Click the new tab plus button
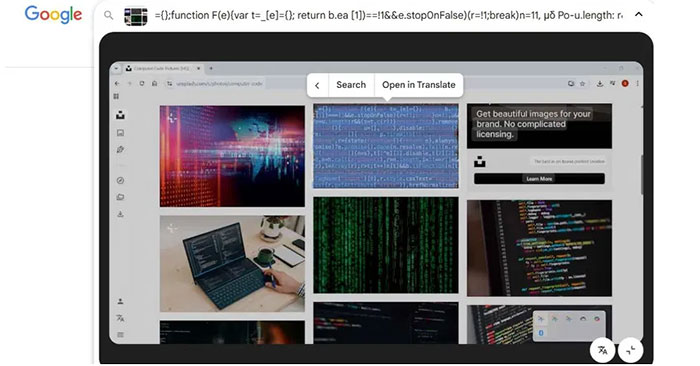Image resolution: width=700 pixels, height=366 pixels. [211, 68]
